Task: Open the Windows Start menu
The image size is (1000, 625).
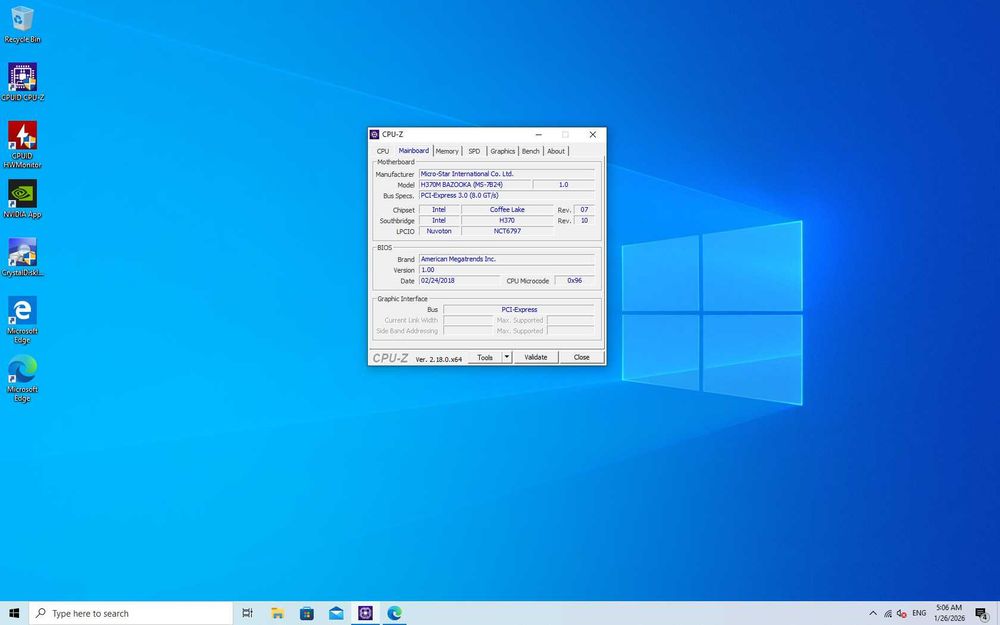Action: click(14, 613)
